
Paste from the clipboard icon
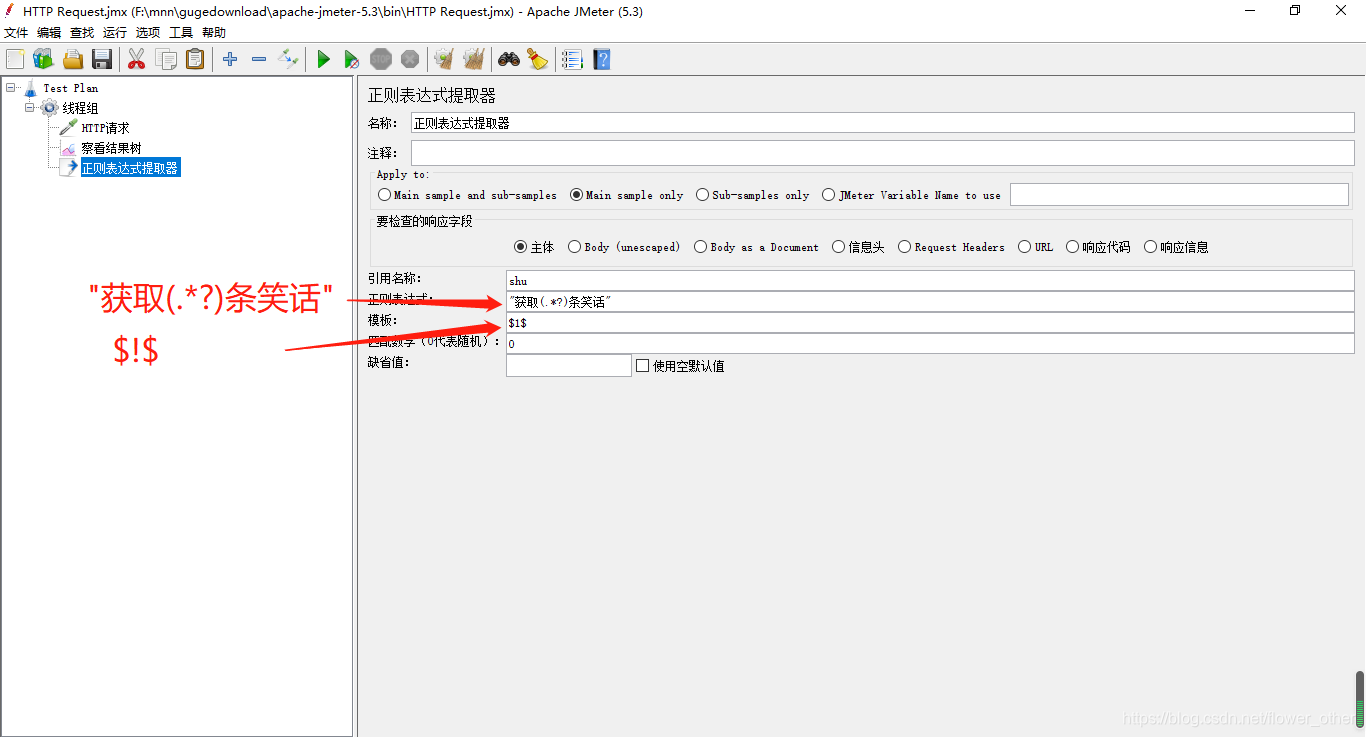click(x=195, y=60)
